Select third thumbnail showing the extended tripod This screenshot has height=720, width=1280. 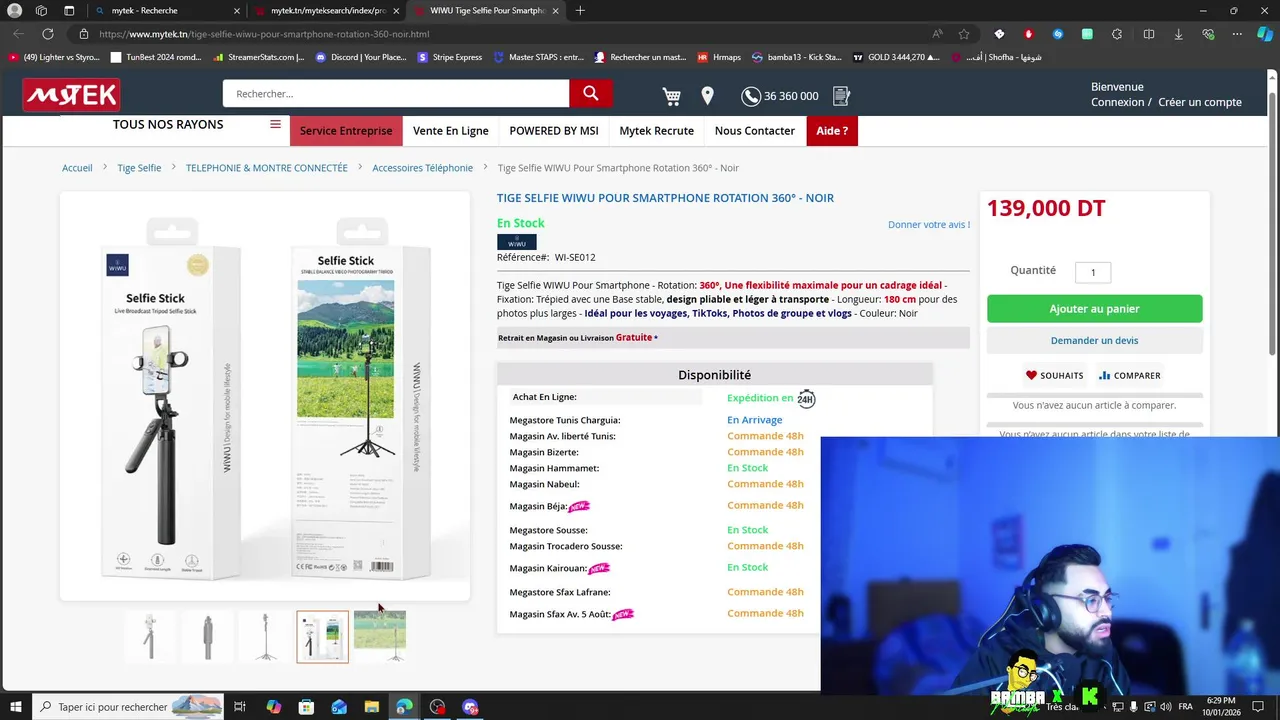click(x=265, y=637)
